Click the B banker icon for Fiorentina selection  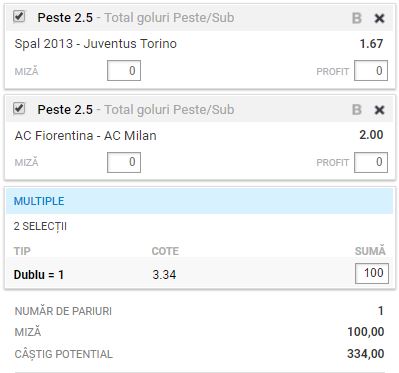[357, 110]
